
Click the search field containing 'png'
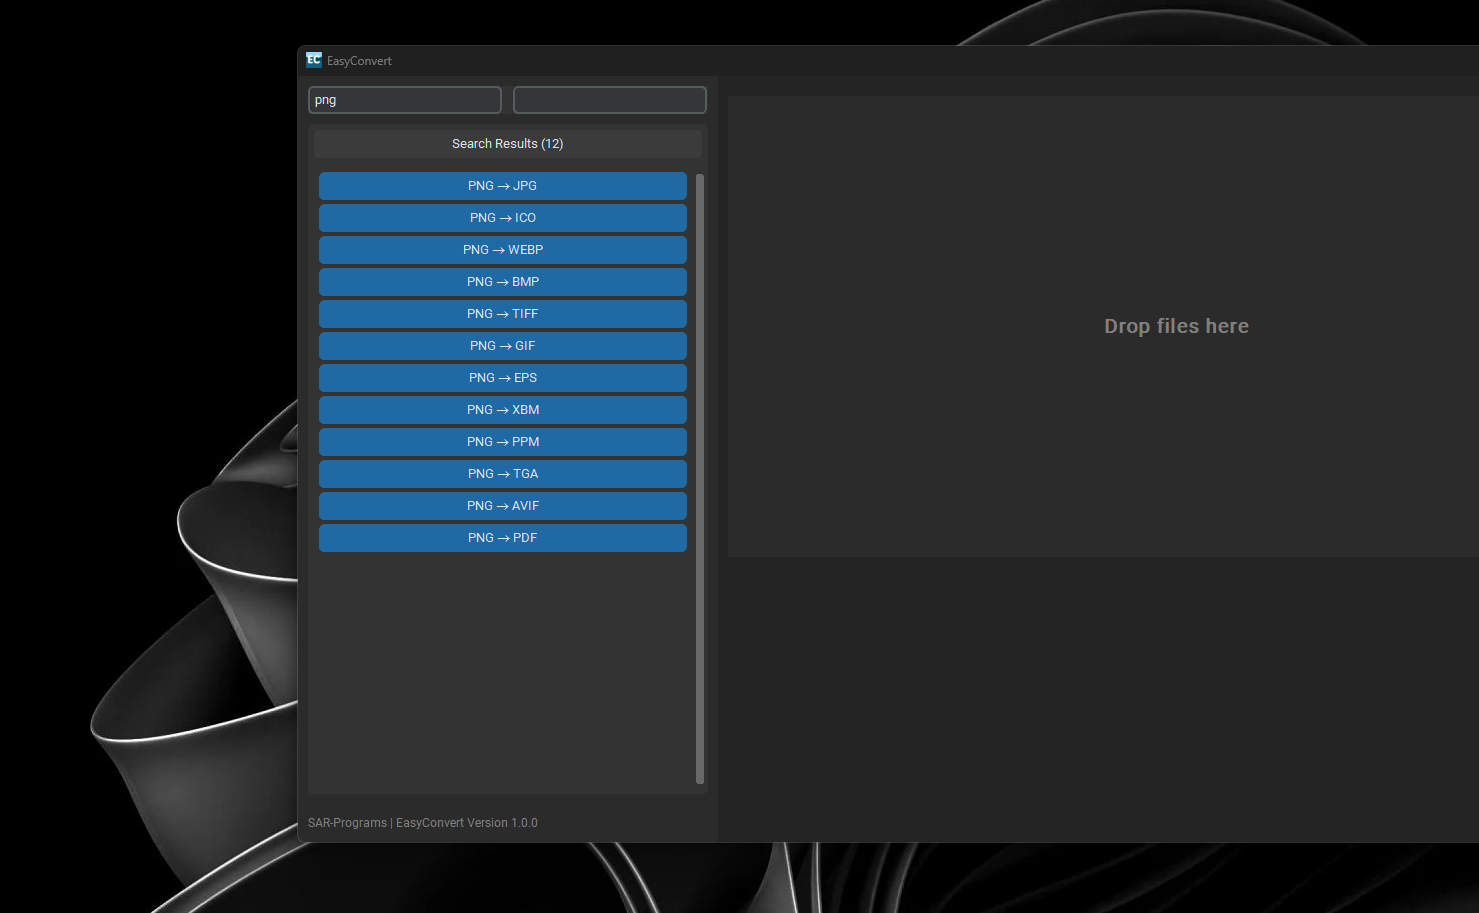click(404, 100)
